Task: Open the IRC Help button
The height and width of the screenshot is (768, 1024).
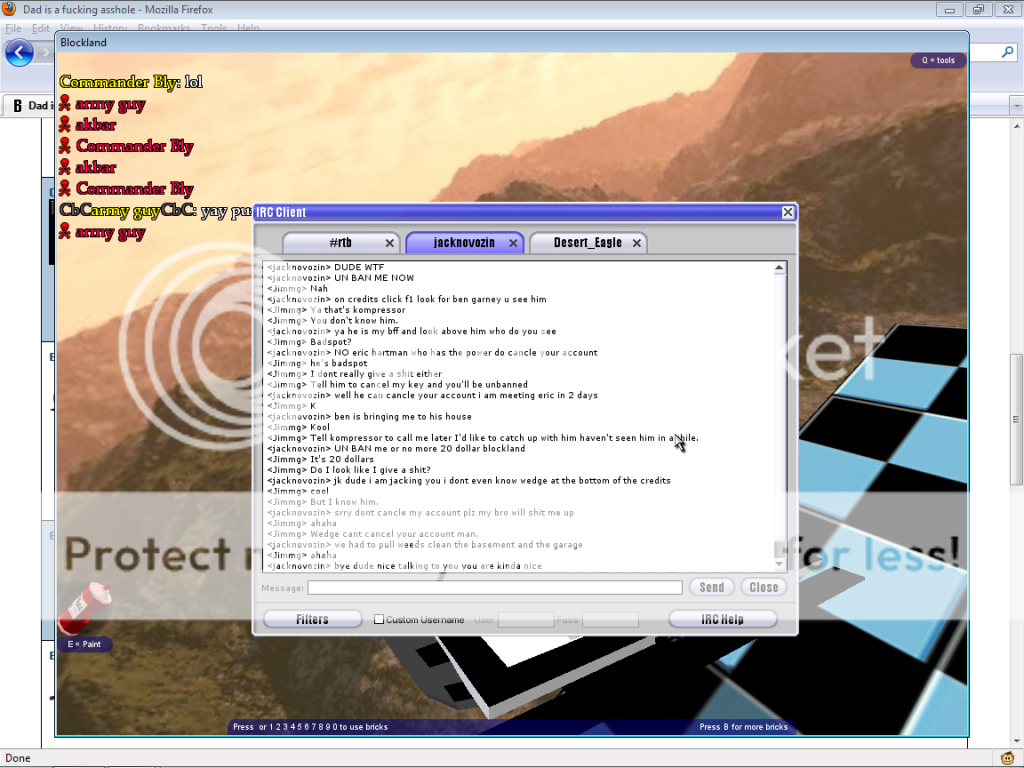Action: [722, 620]
